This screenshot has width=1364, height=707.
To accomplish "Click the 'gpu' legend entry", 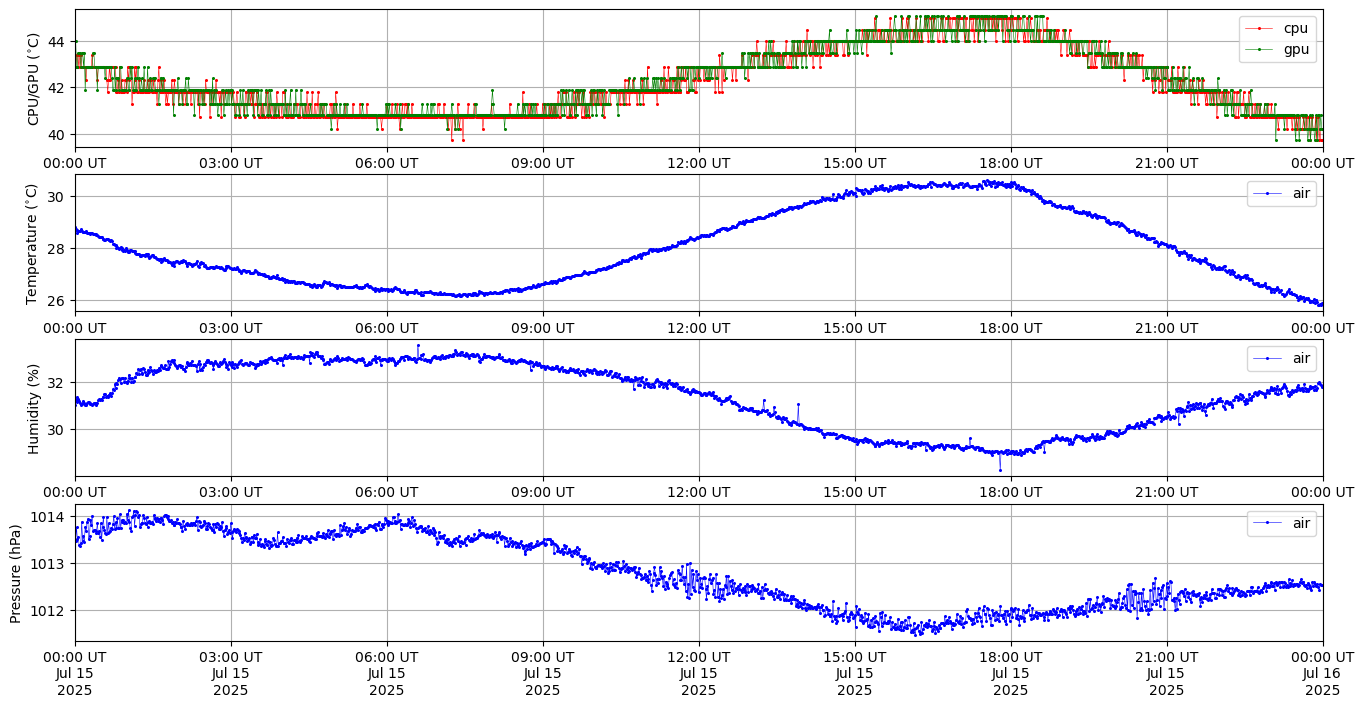I will point(1278,49).
